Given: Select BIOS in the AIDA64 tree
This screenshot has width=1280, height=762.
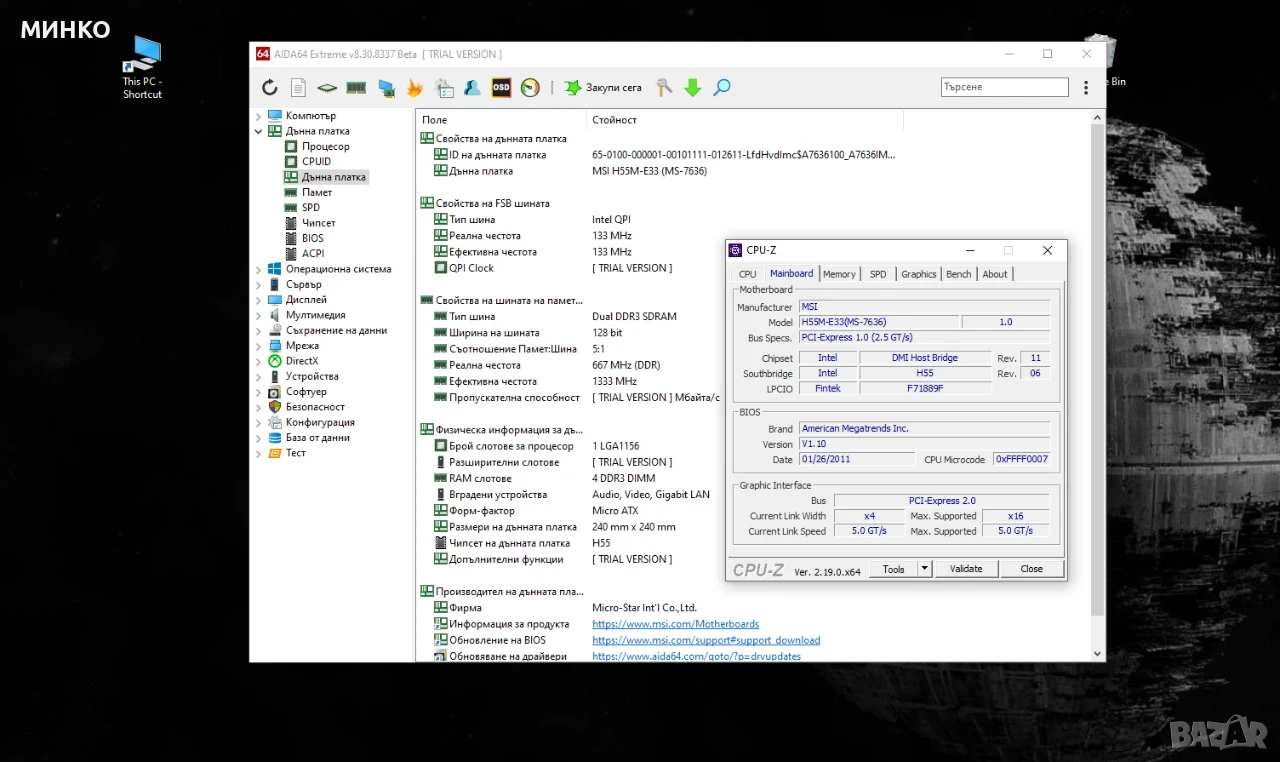Looking at the screenshot, I should coord(313,238).
